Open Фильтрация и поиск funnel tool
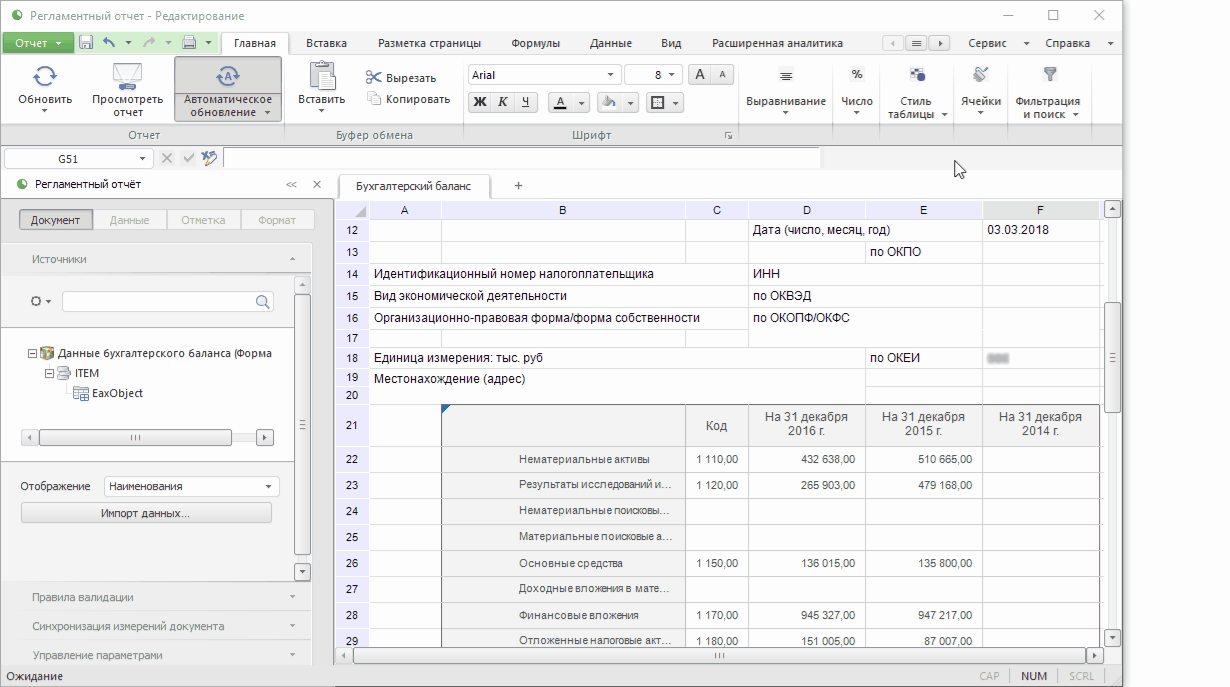Viewport: 1230px width, 687px height. coord(1049,75)
